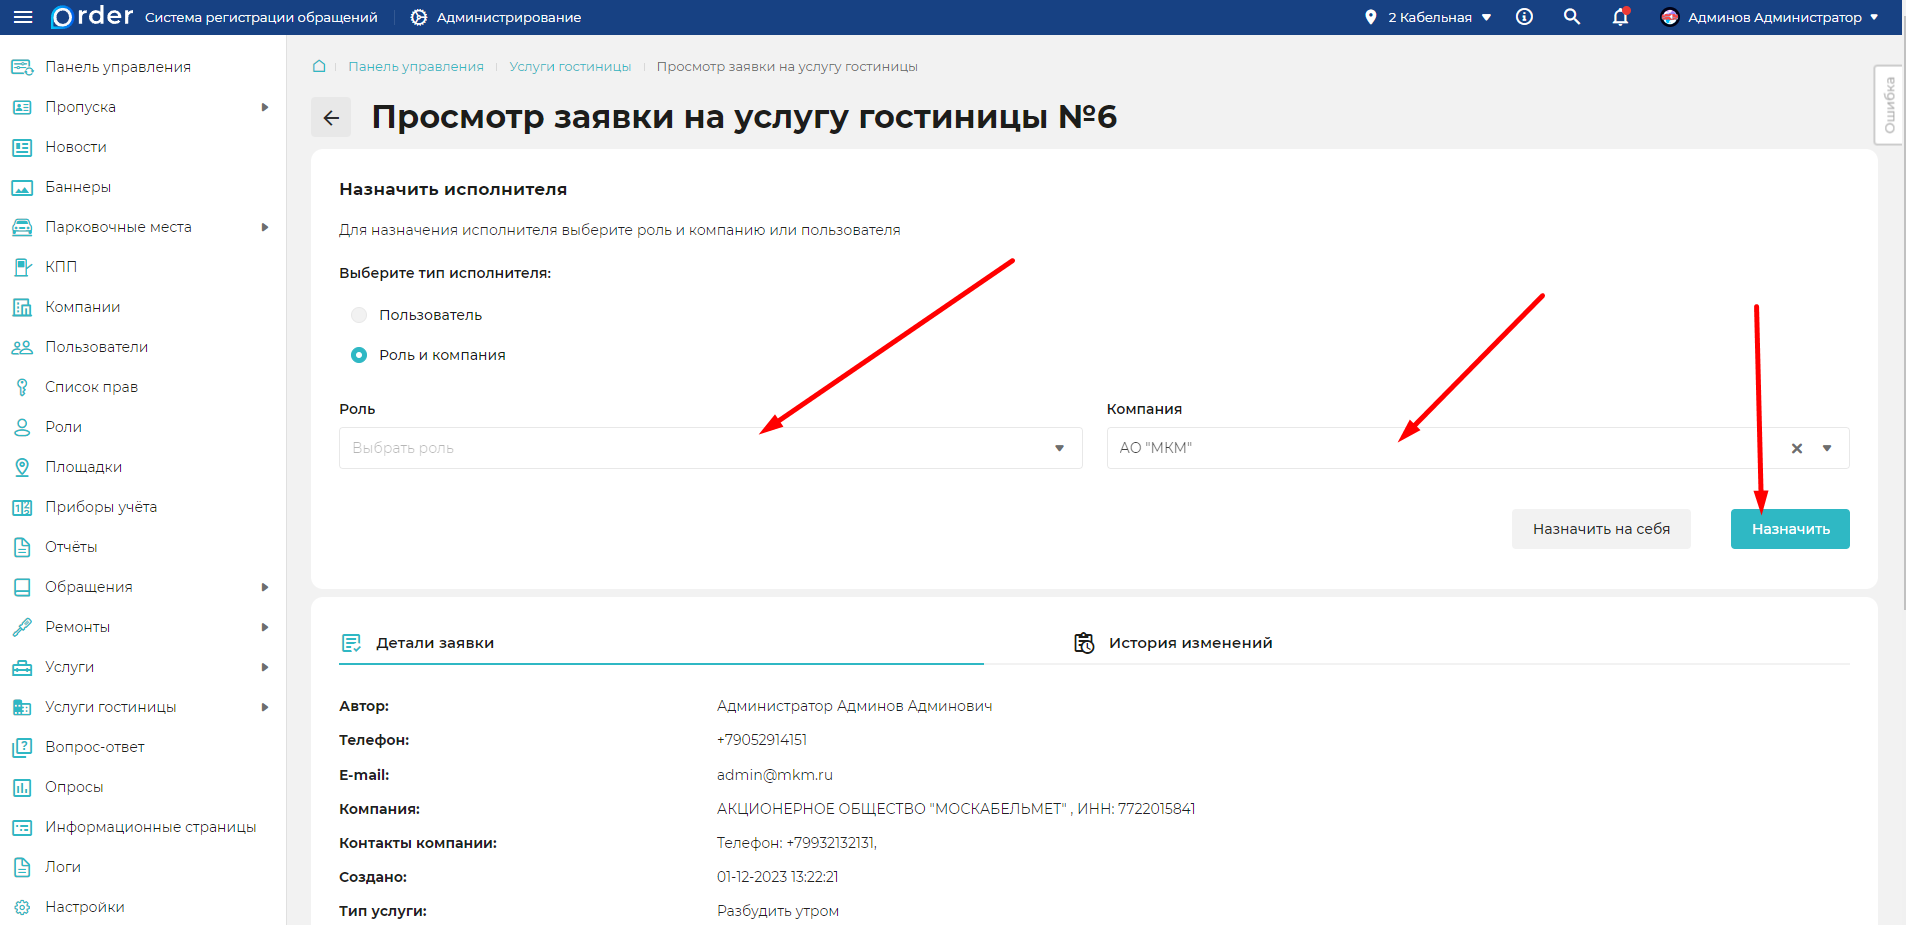Image resolution: width=1906 pixels, height=925 pixels.
Task: Open the sidebar section Пропуска
Action: pos(80,107)
